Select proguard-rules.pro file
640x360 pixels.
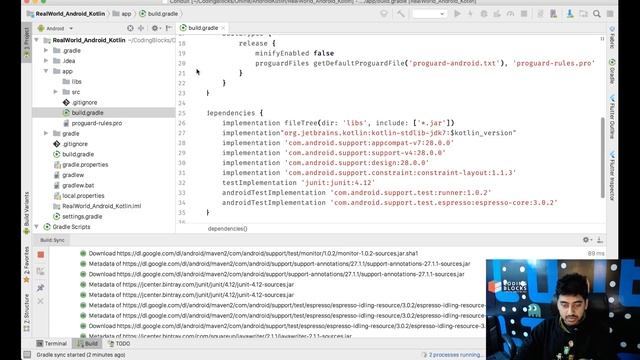tap(92, 123)
